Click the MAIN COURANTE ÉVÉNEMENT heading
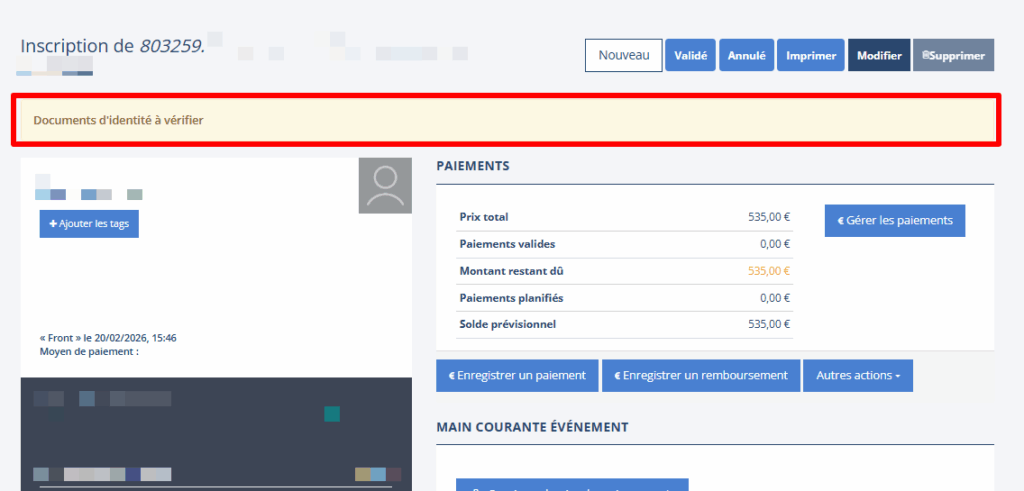 click(532, 427)
